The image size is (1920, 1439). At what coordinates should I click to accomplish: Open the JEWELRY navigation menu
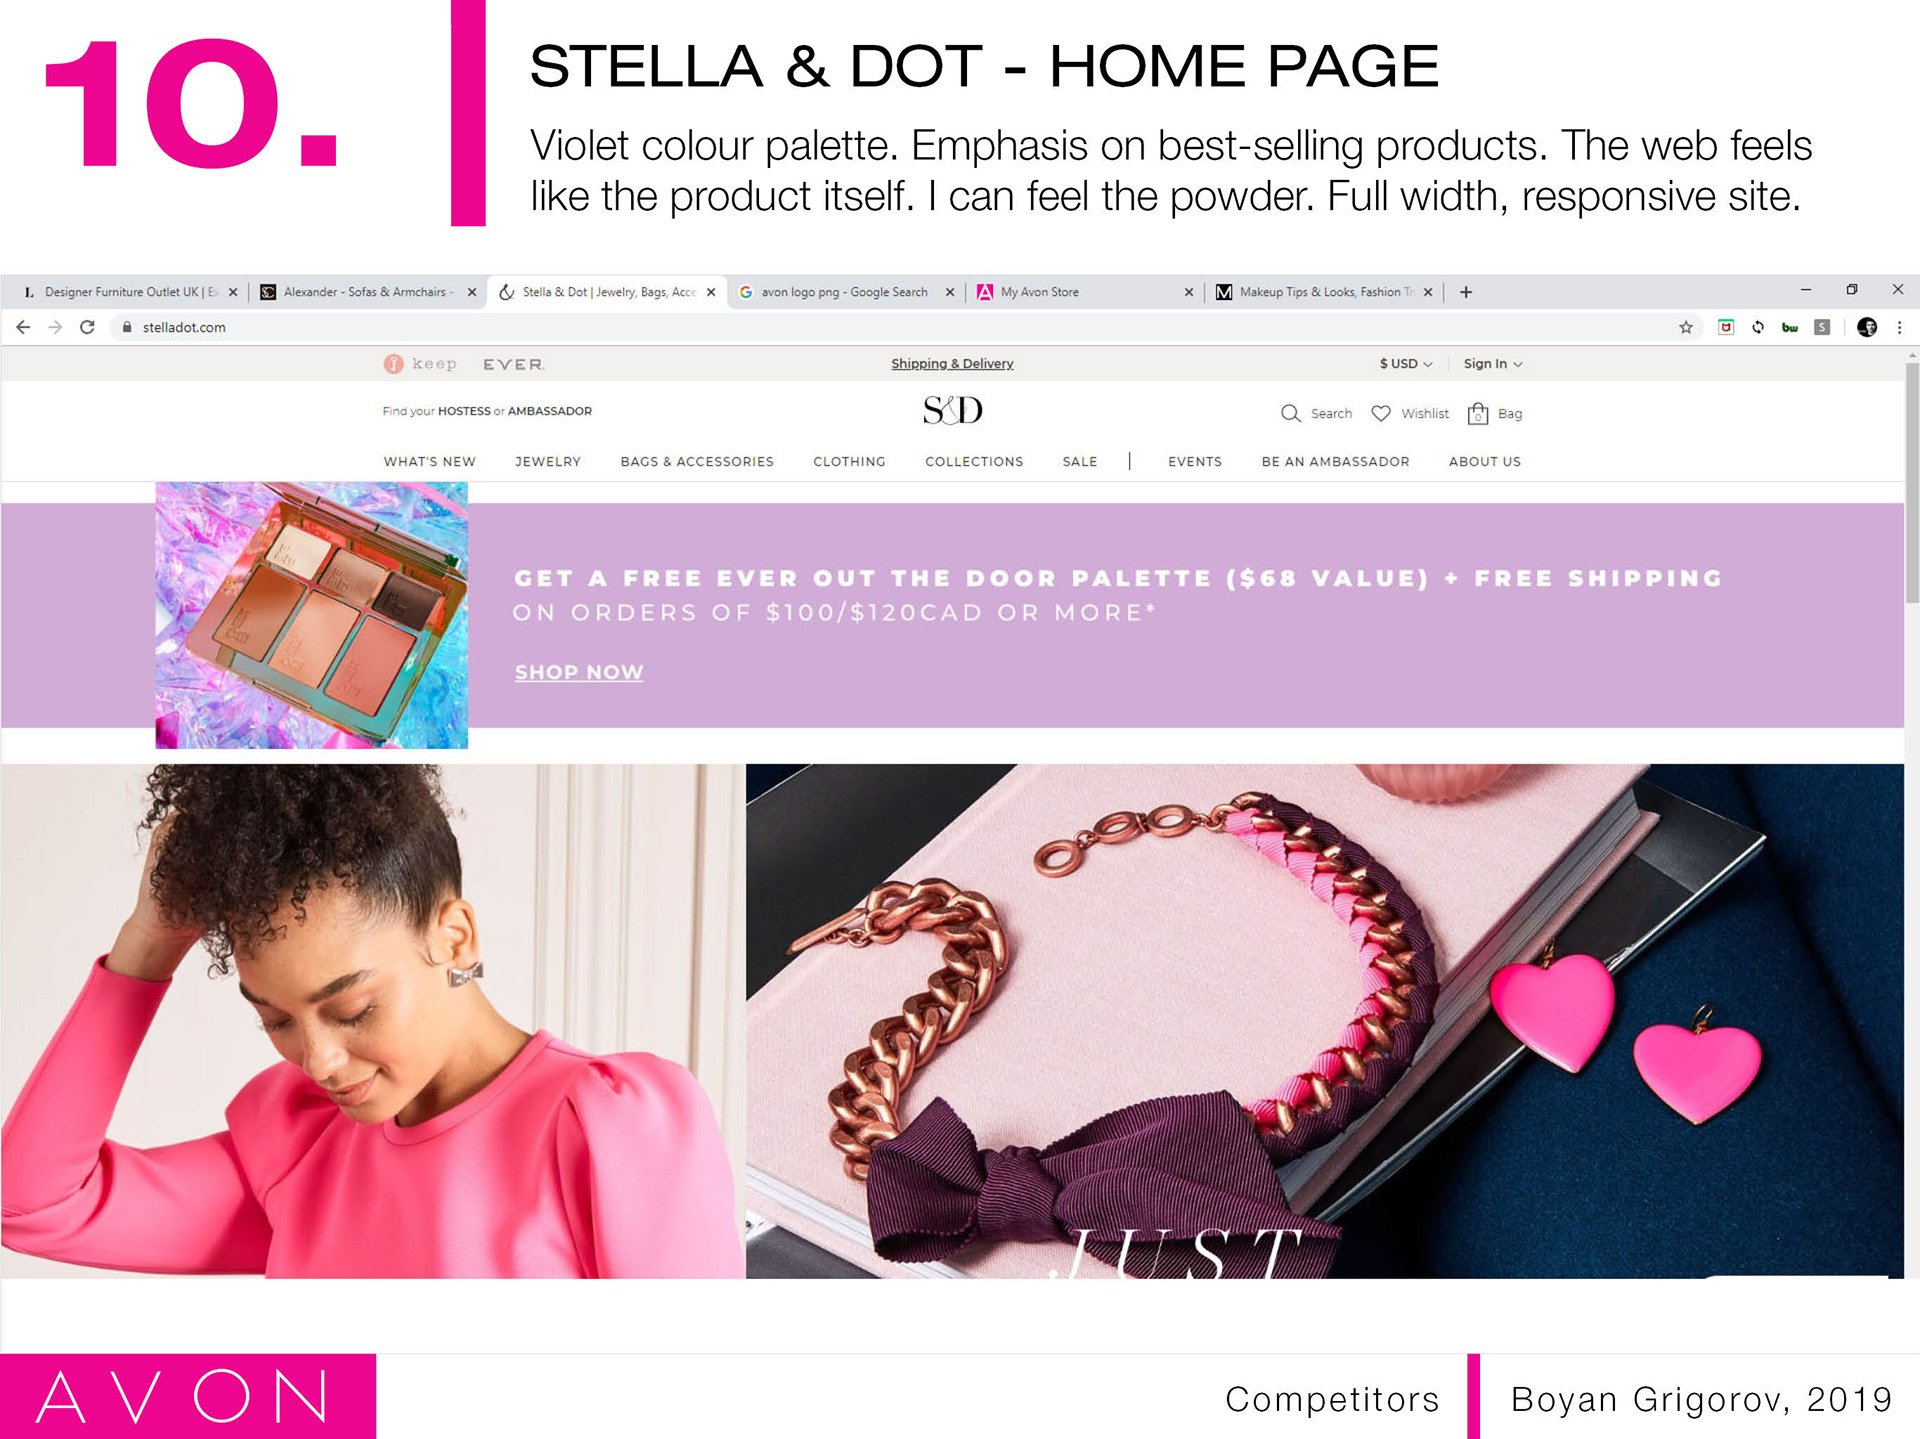click(x=548, y=461)
